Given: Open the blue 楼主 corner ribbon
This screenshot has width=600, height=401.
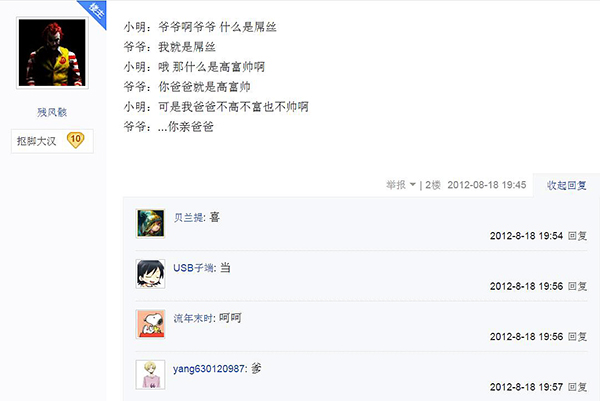Looking at the screenshot, I should pos(94,11).
